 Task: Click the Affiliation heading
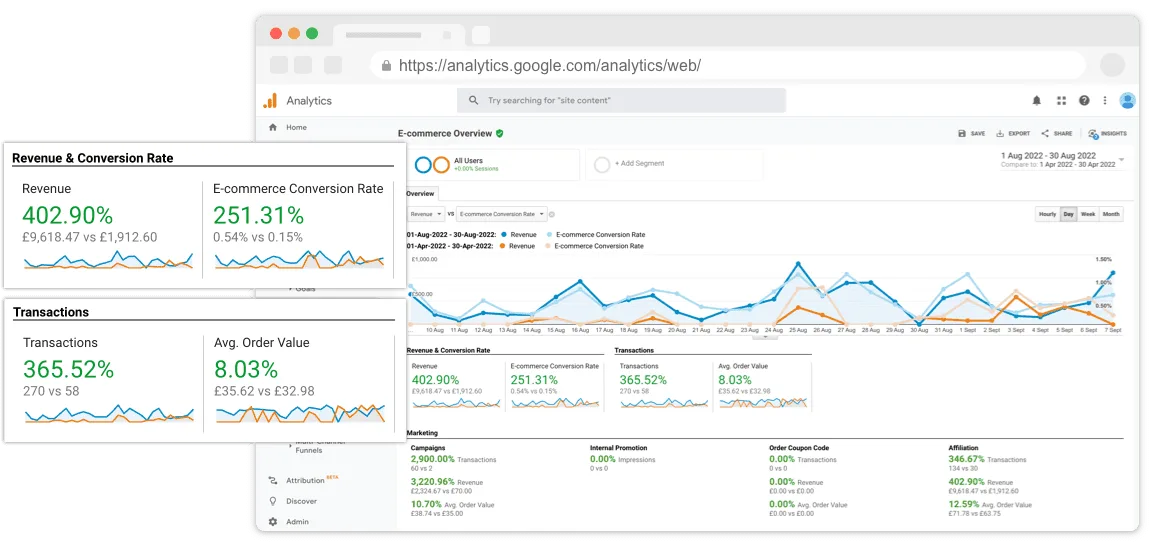963,447
